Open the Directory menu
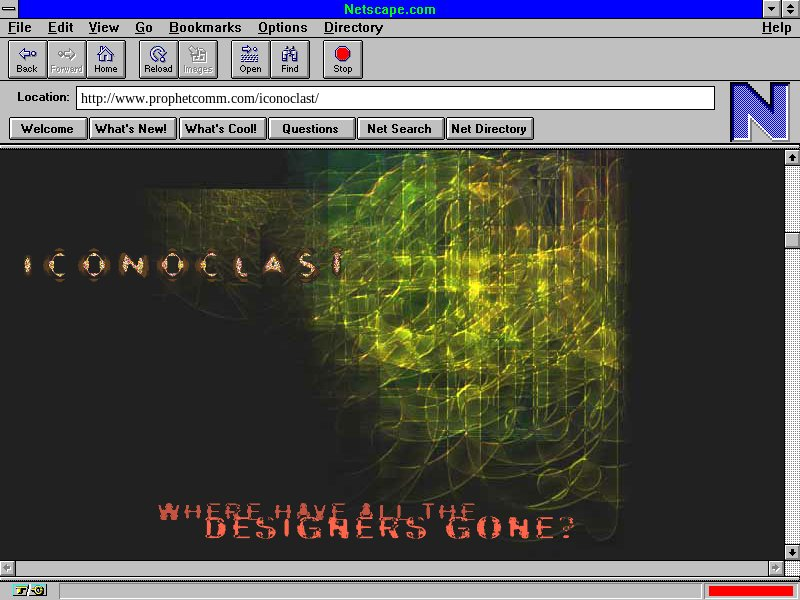 tap(353, 28)
